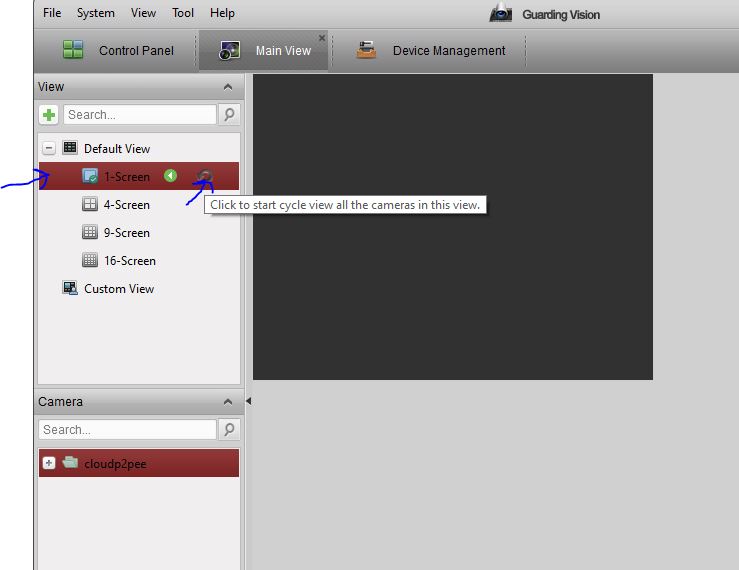739x570 pixels.
Task: Click the Custom View icon
Action: click(x=70, y=288)
